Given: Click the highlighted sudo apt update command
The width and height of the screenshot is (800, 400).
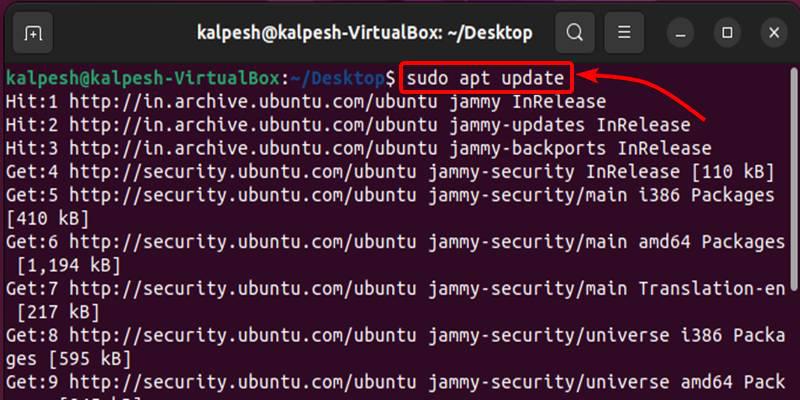Looking at the screenshot, I should coord(487,78).
